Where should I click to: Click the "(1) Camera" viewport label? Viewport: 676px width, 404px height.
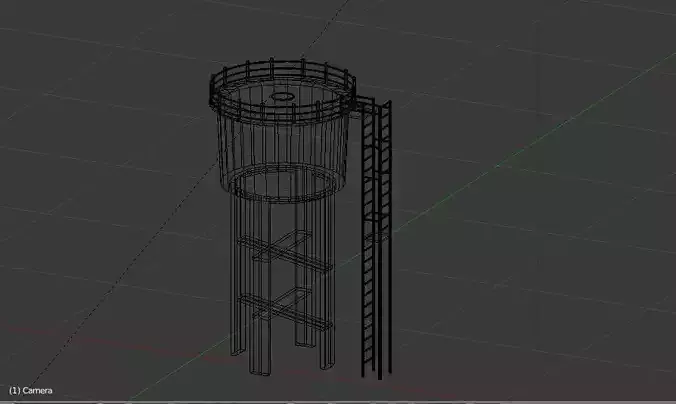tap(31, 391)
